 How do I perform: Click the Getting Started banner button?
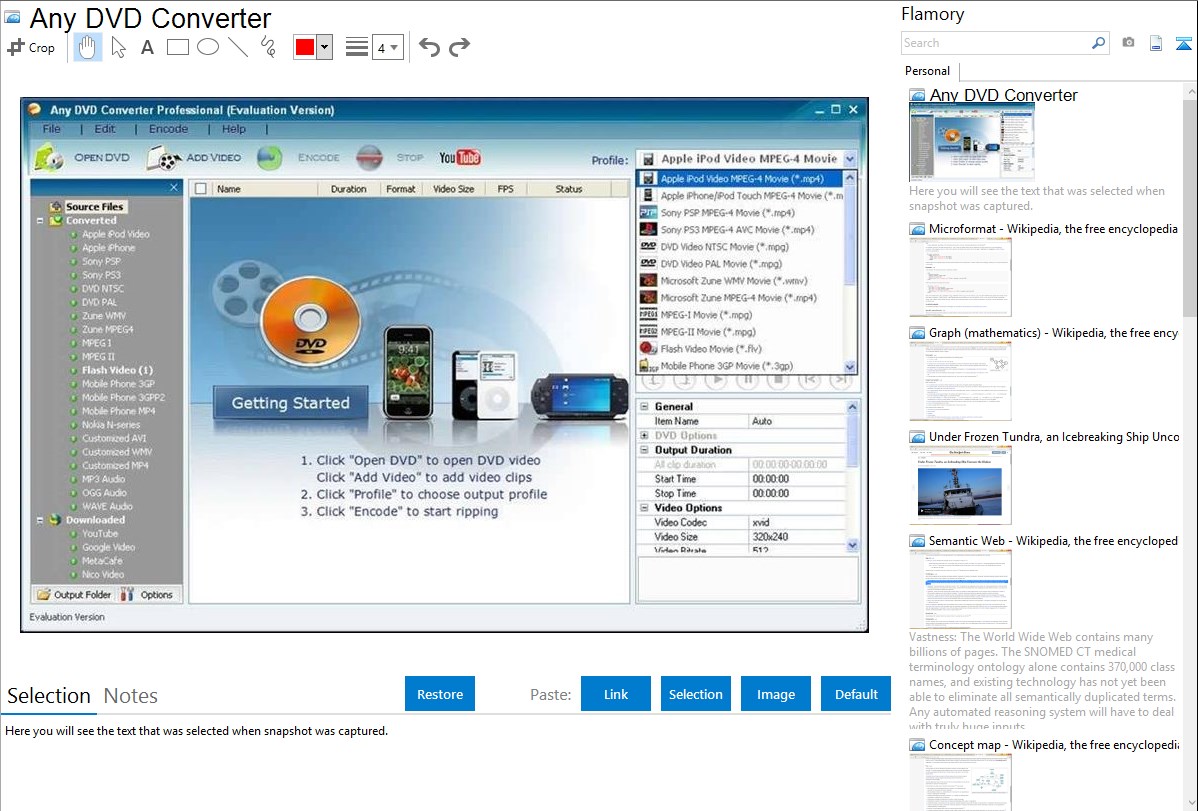point(290,403)
